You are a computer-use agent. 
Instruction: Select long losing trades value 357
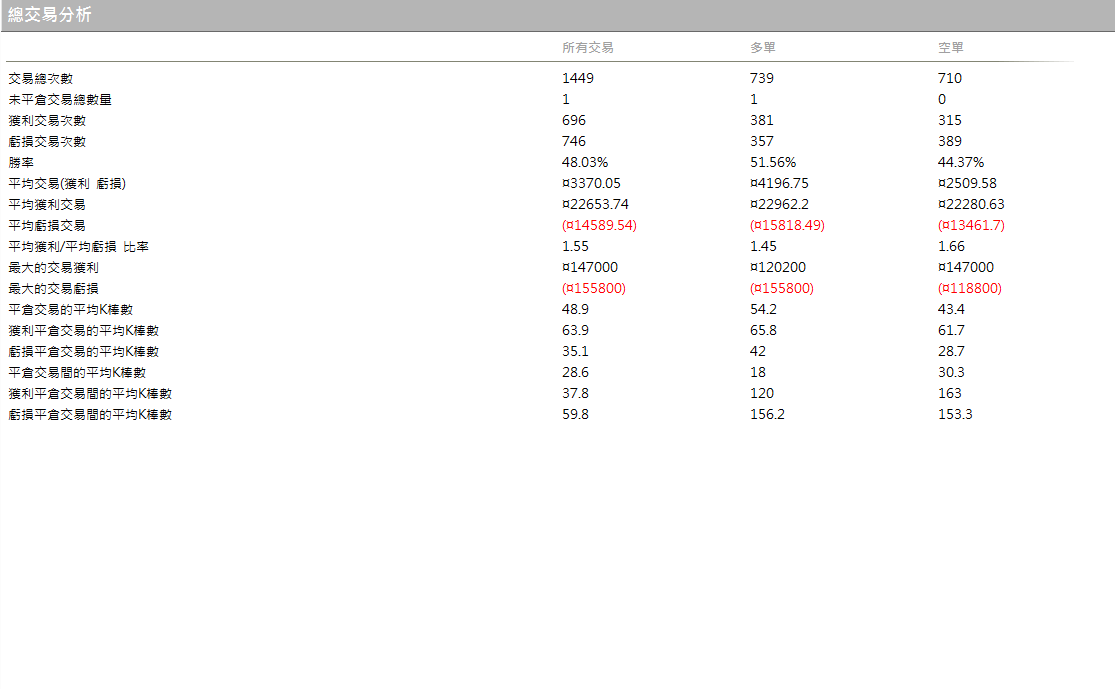(762, 141)
